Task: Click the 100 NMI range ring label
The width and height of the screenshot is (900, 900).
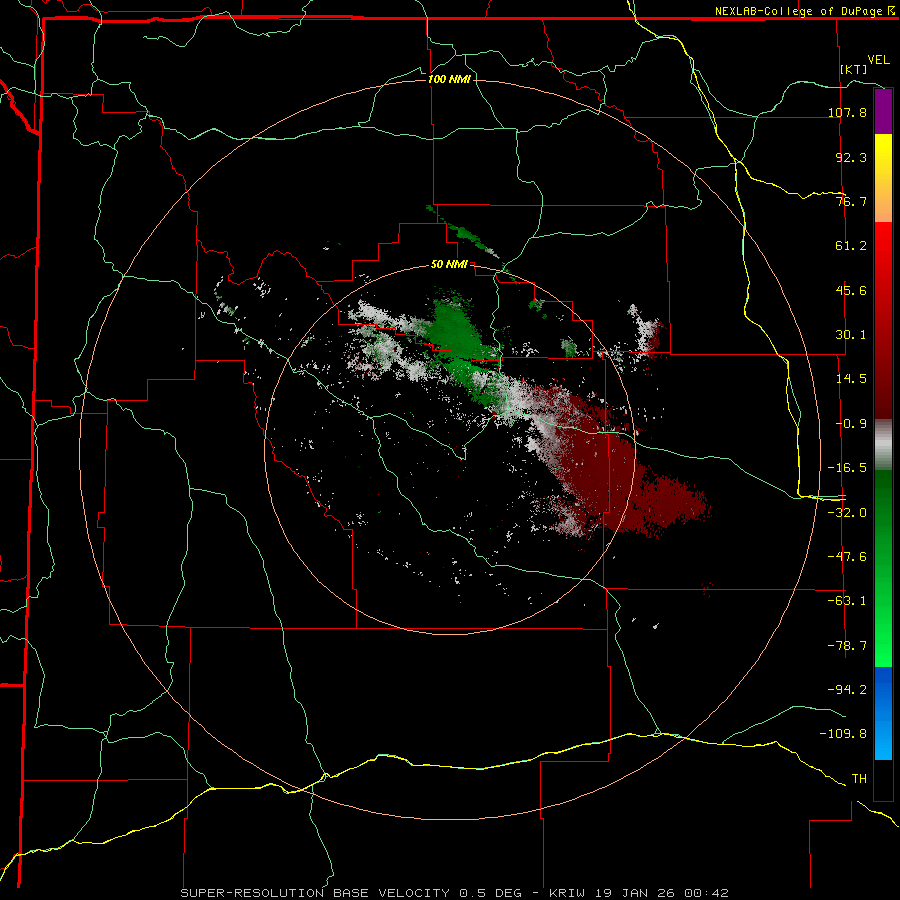Action: (x=449, y=79)
